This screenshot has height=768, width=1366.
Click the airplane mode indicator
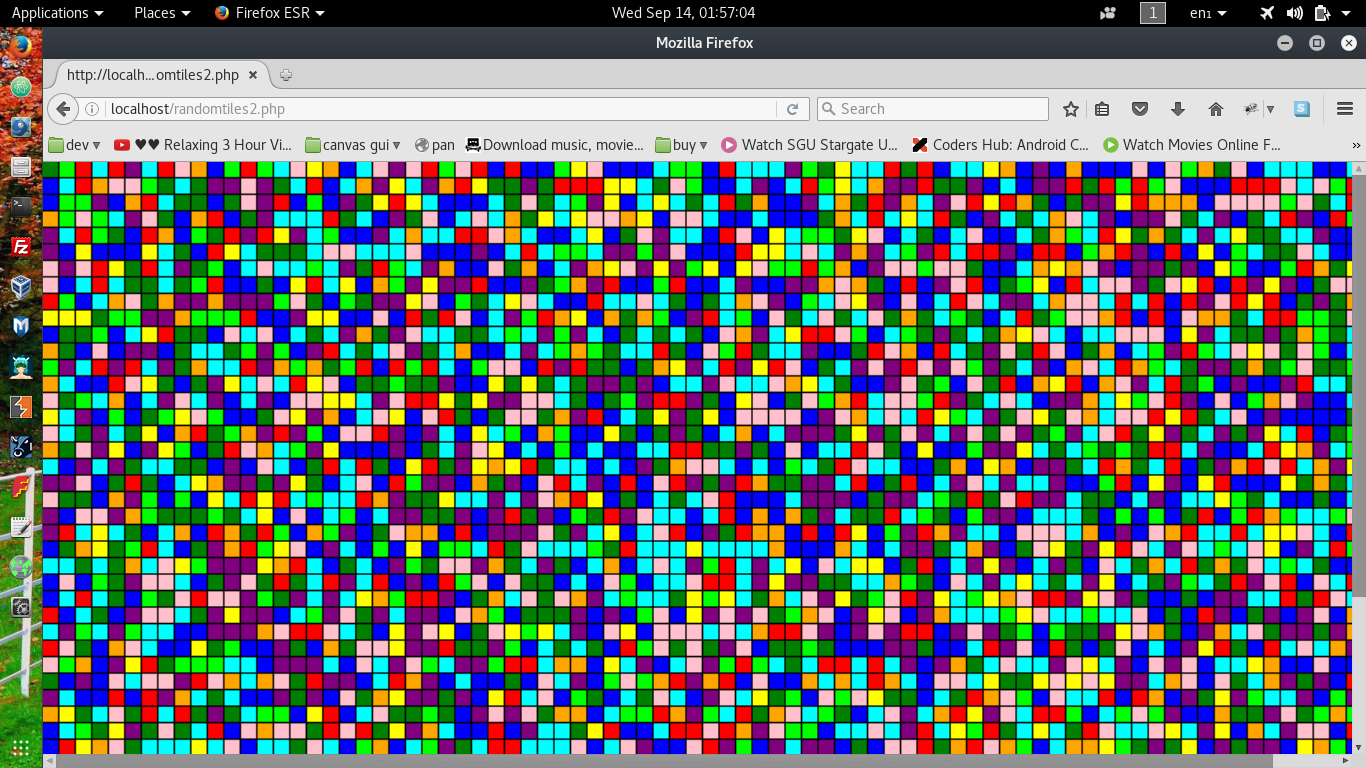[x=1268, y=13]
